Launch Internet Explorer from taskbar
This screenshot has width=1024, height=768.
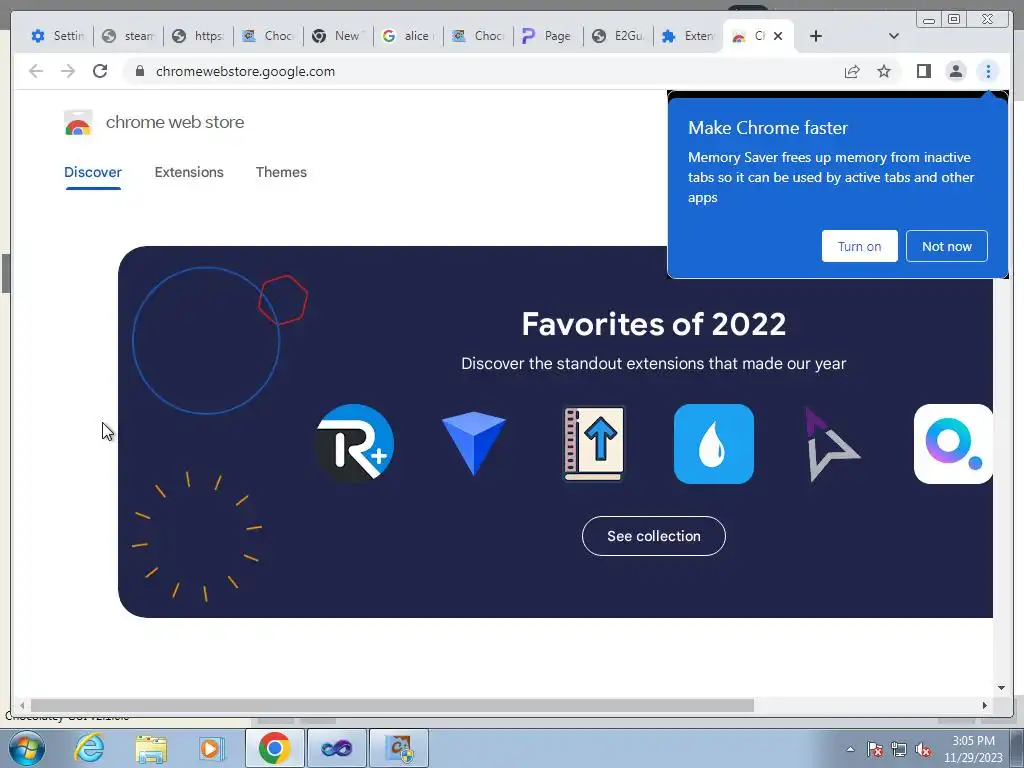pyautogui.click(x=89, y=748)
